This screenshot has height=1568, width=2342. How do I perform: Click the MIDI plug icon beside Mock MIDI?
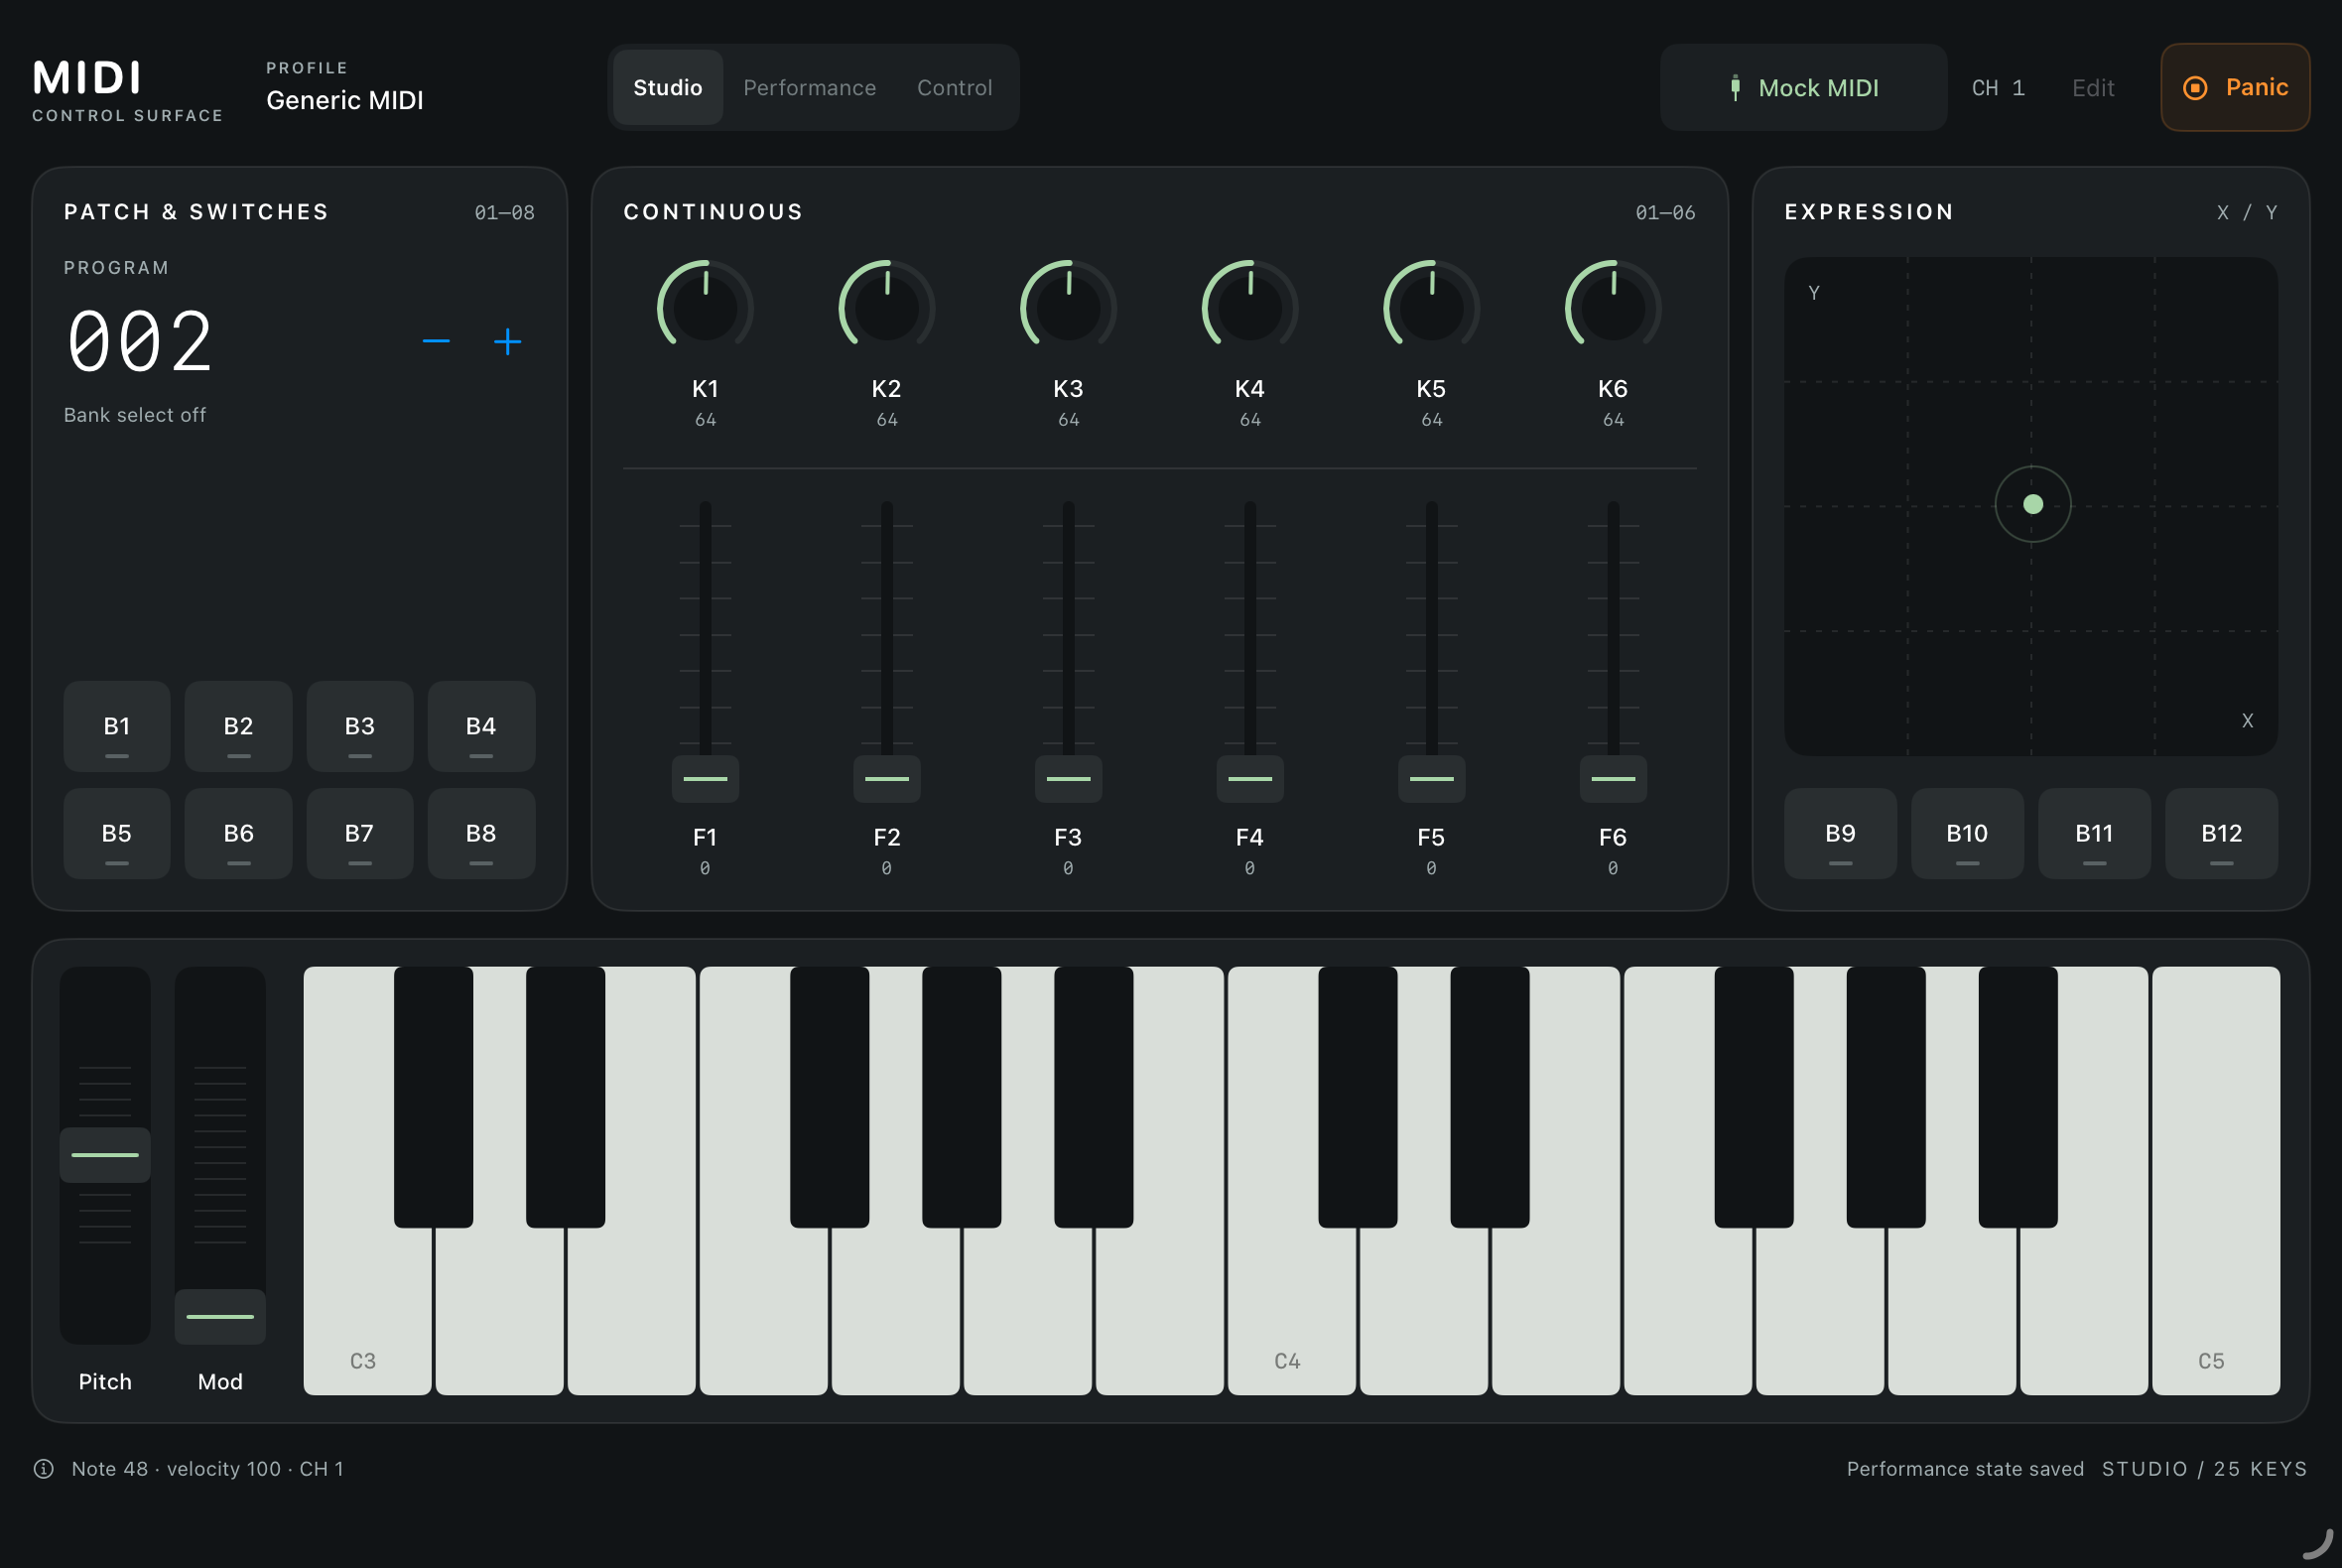click(1735, 88)
